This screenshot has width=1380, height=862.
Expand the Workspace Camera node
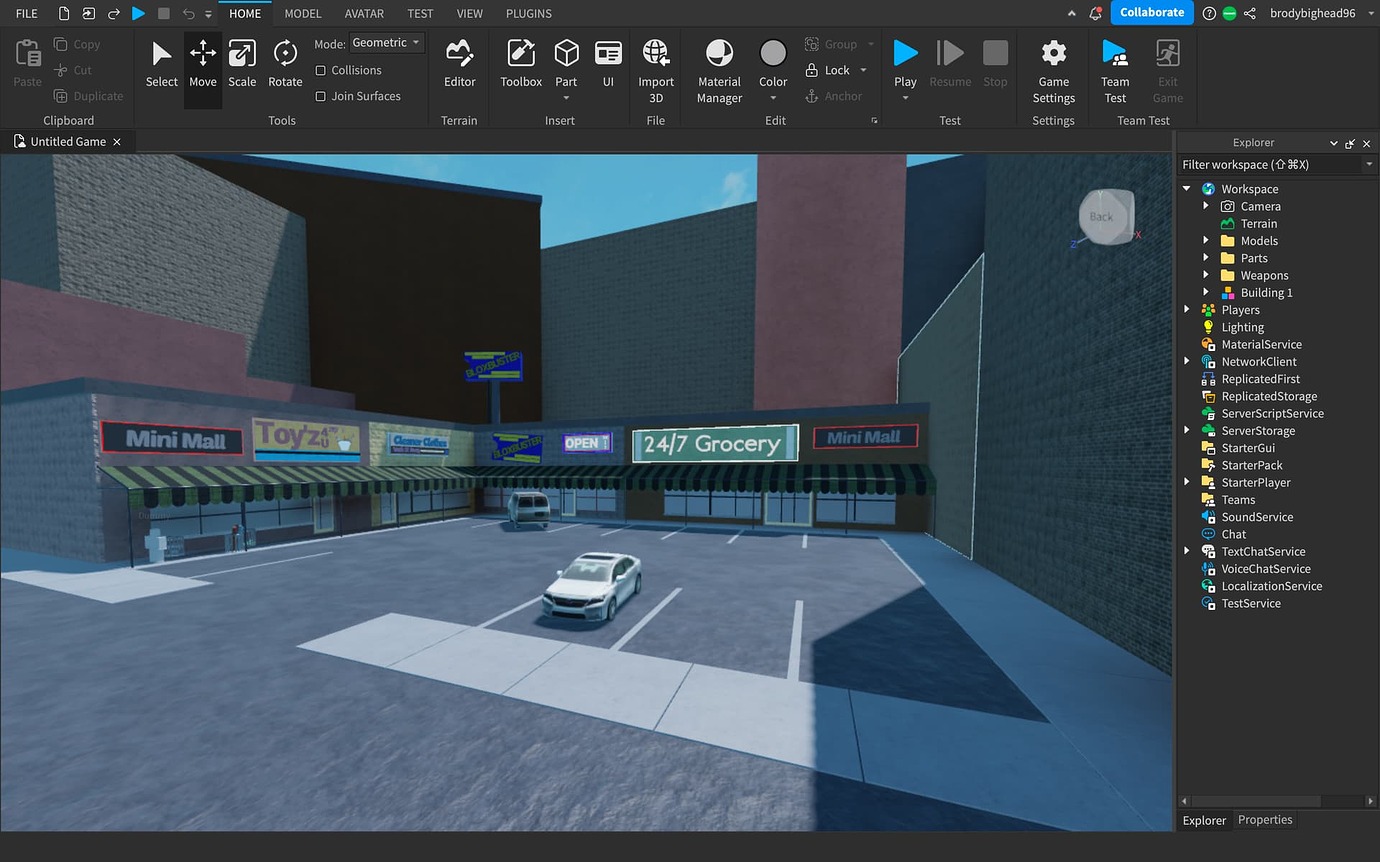pos(1207,206)
